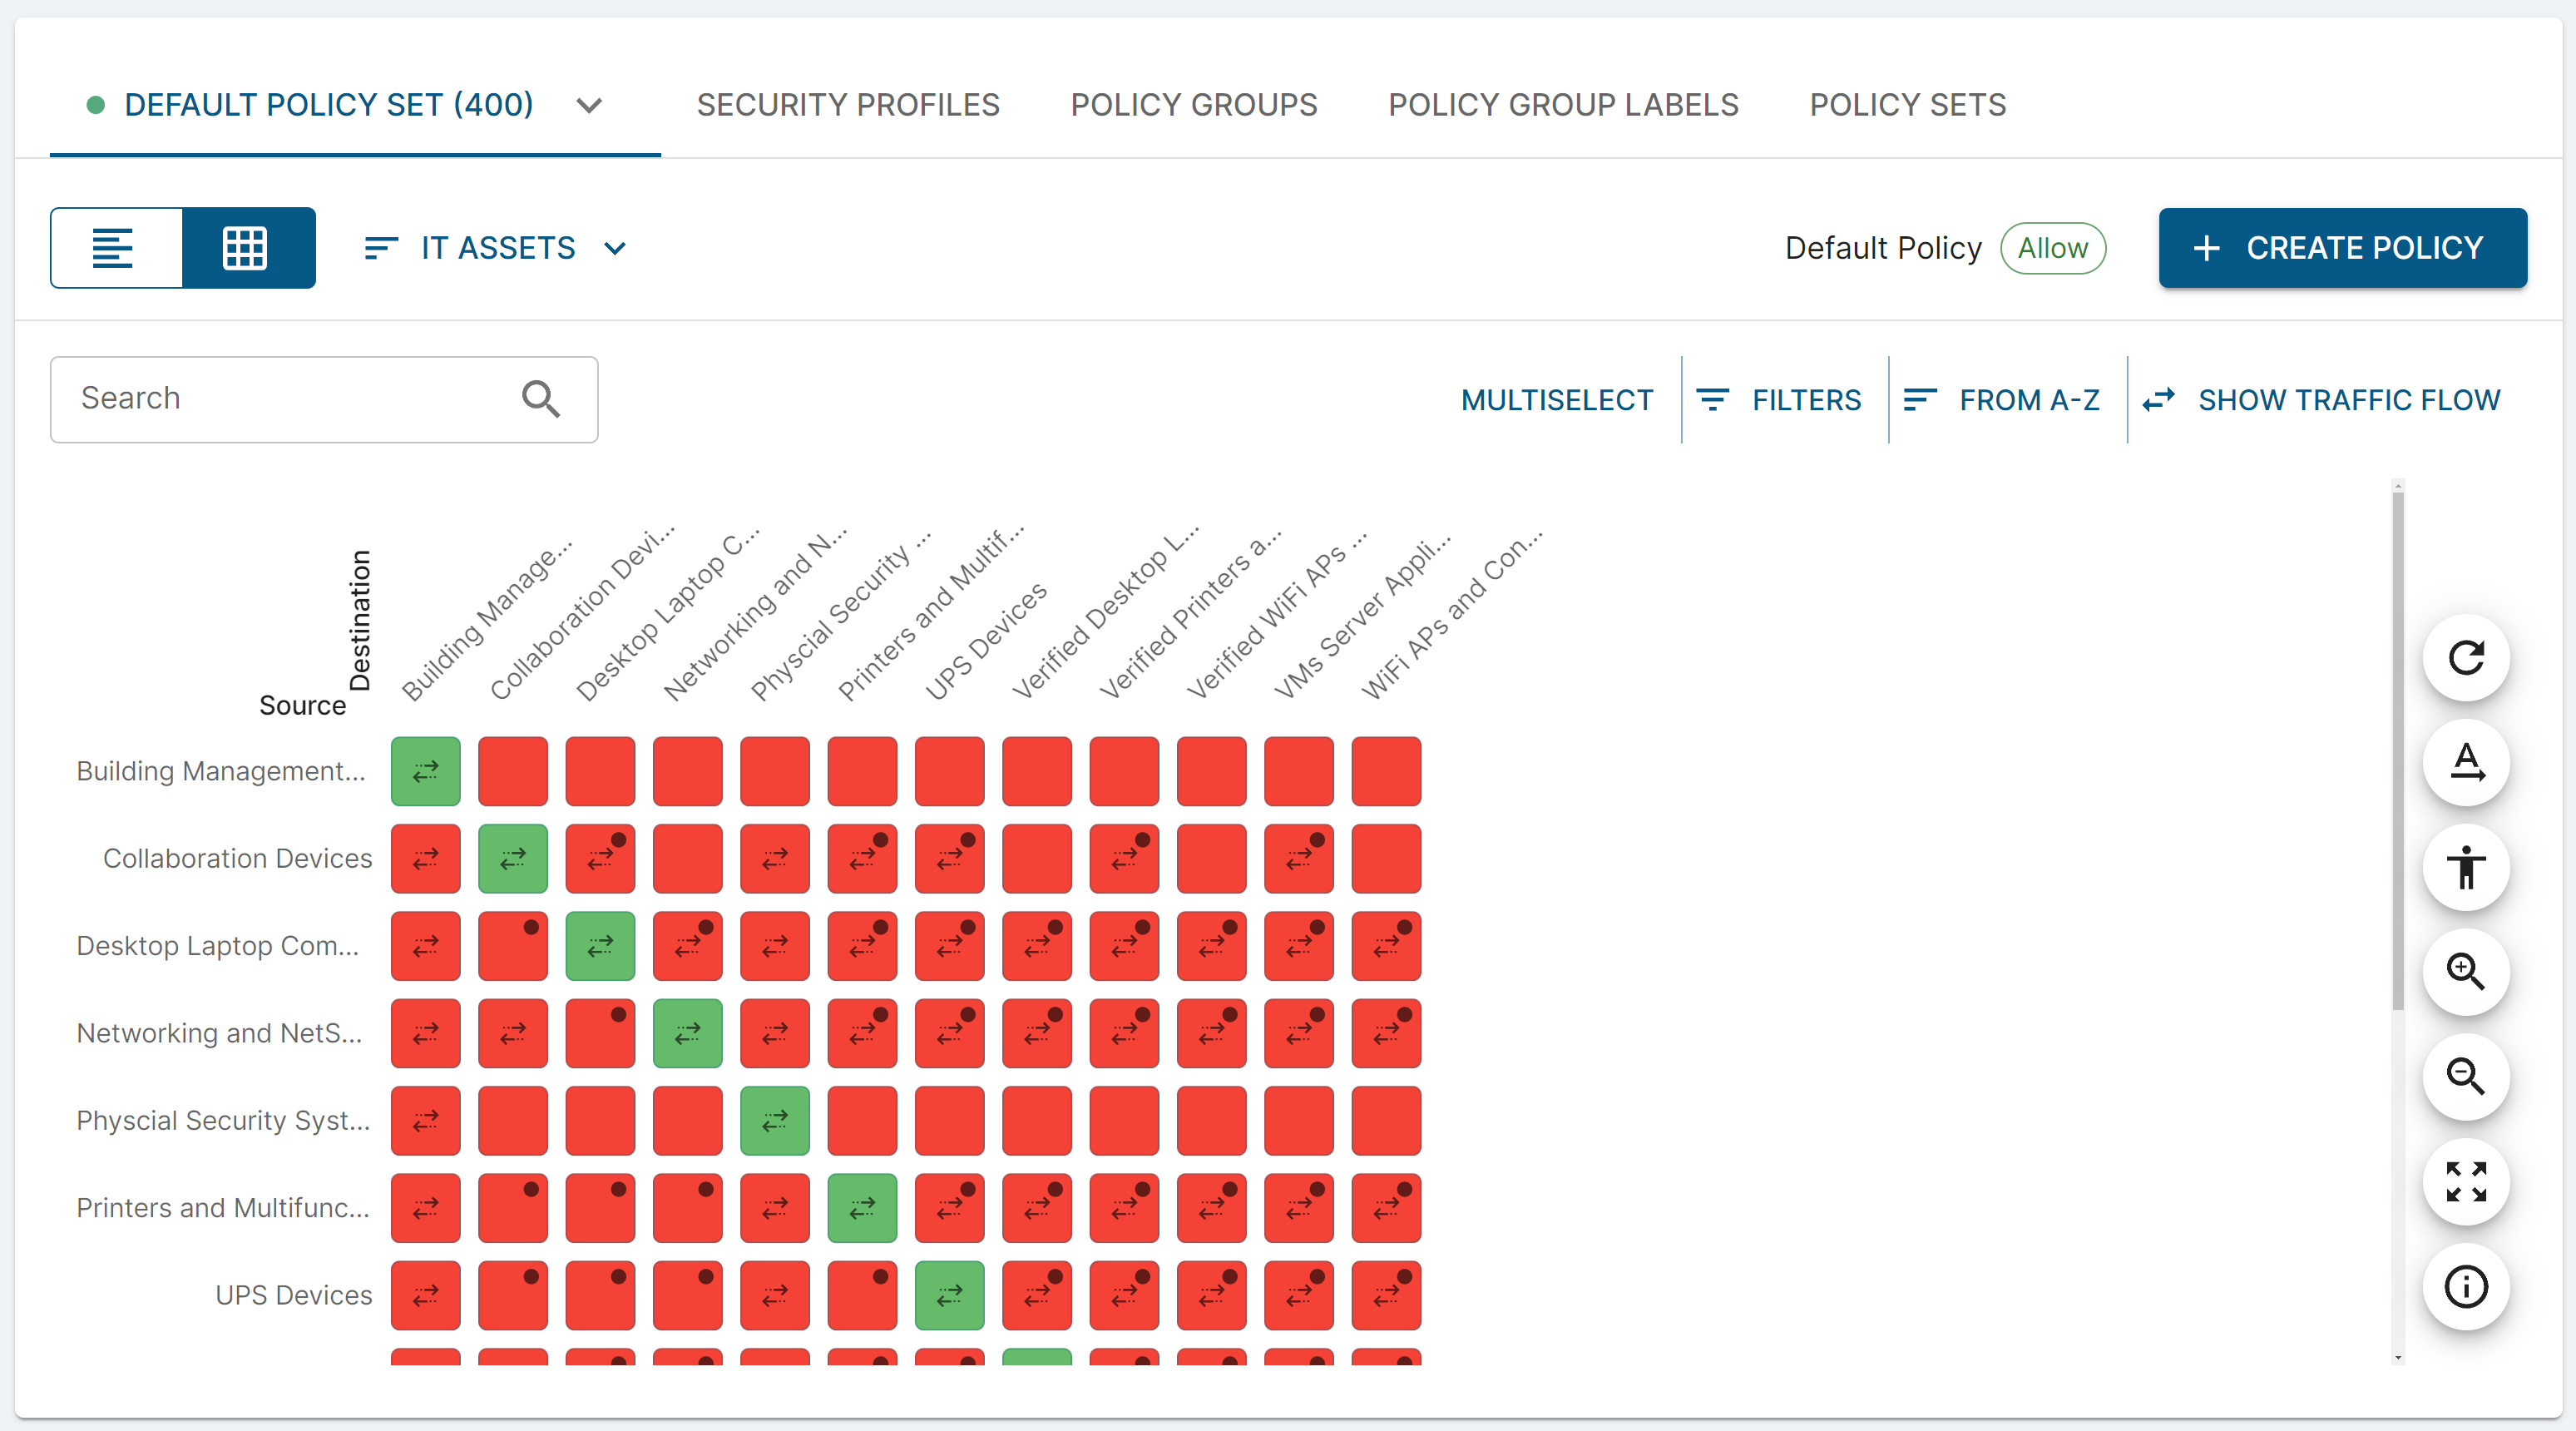Click the text label formatting icon button
2576x1431 pixels.
[2465, 763]
